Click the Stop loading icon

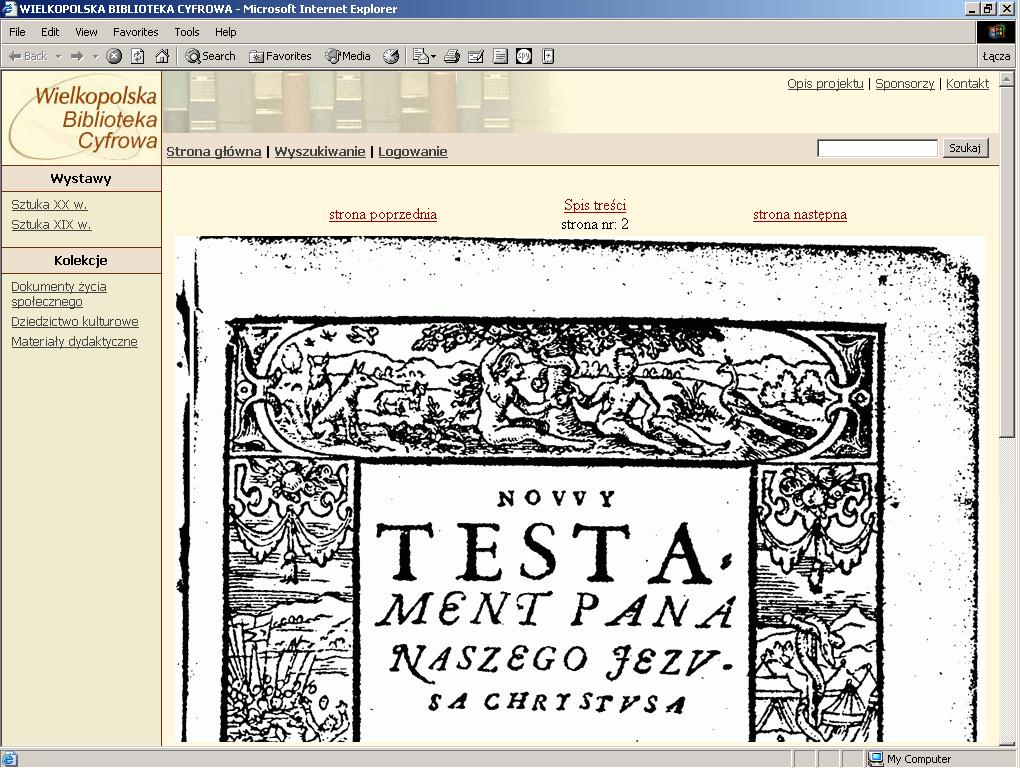coord(114,57)
